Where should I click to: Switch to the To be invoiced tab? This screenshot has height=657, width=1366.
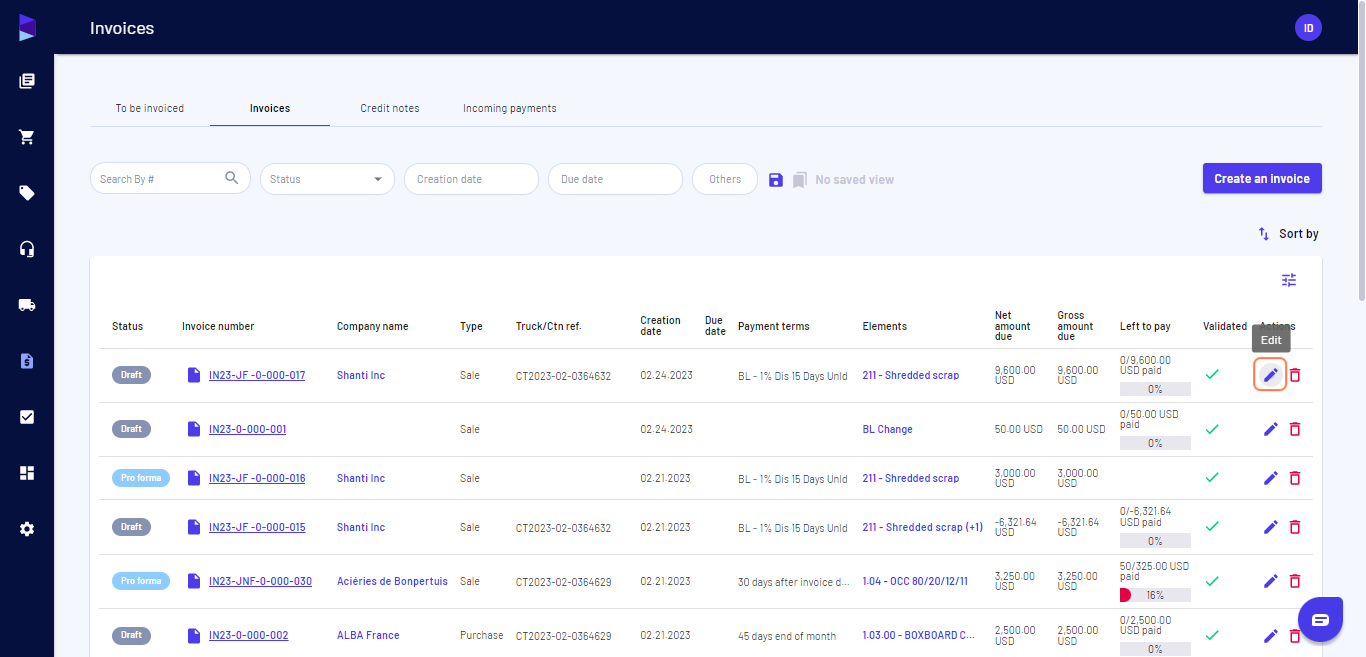pos(150,108)
